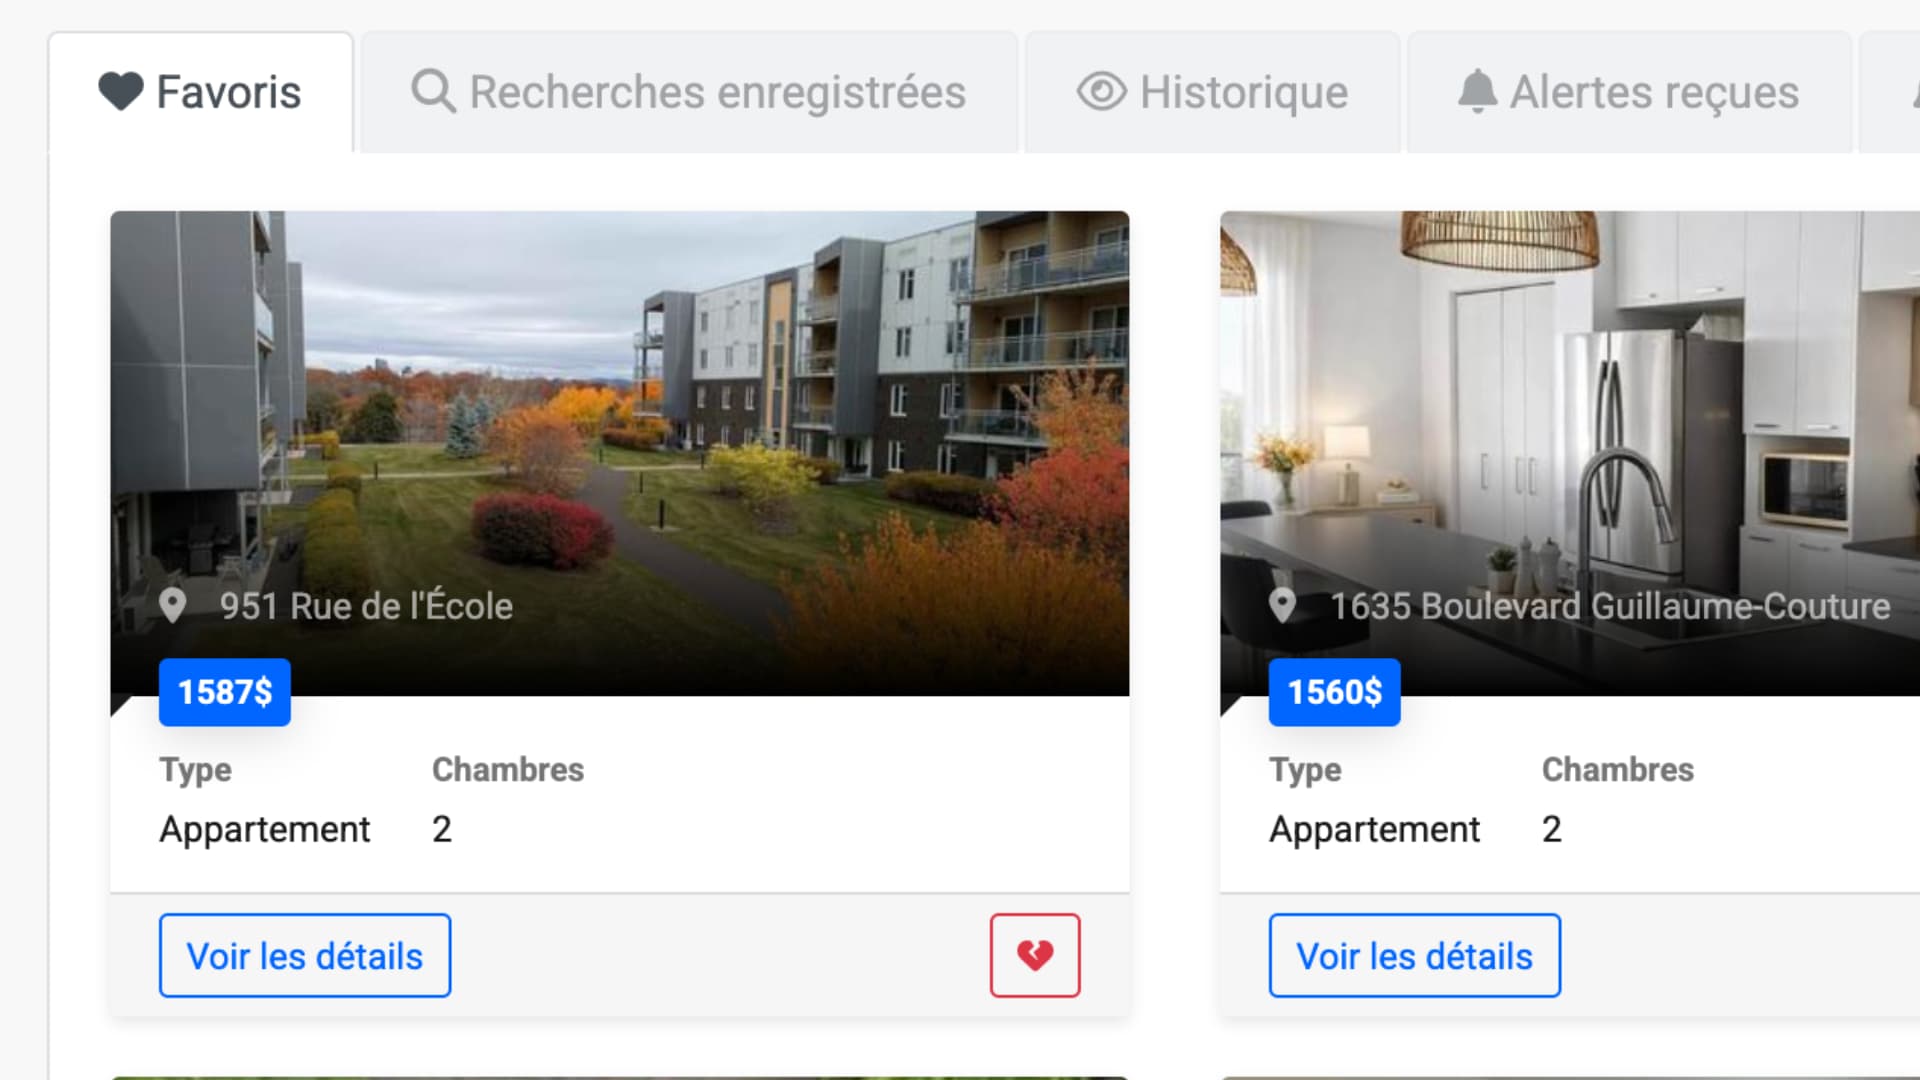Click Voir les détails for 1560$ listing

pyautogui.click(x=1415, y=955)
